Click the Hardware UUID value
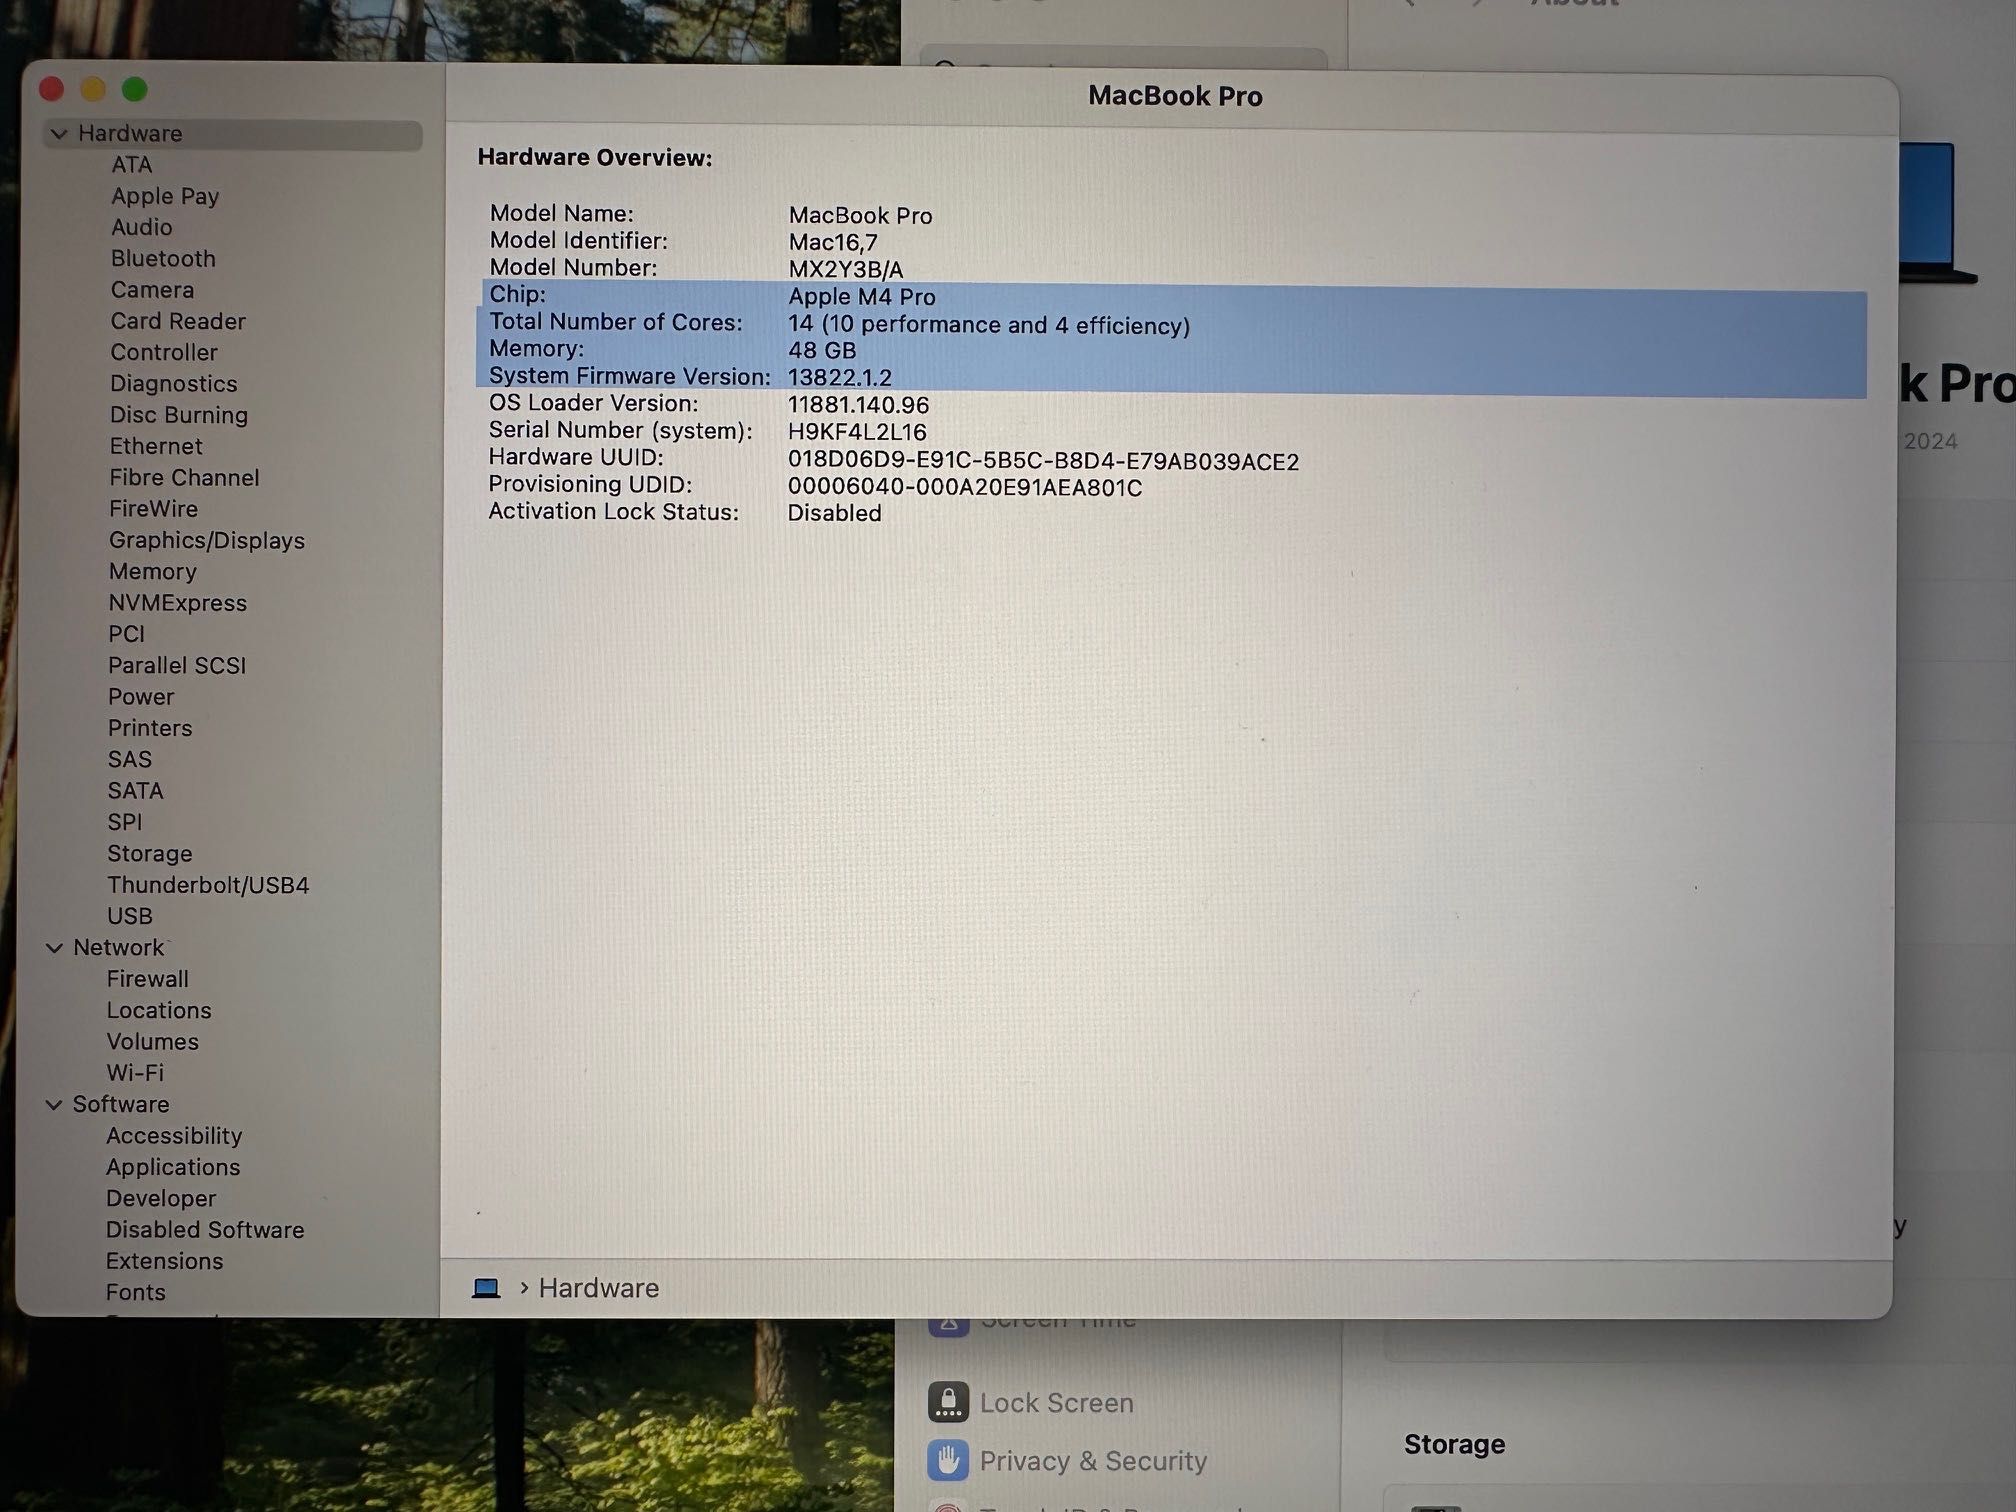Viewport: 2016px width, 1512px height. [1043, 461]
